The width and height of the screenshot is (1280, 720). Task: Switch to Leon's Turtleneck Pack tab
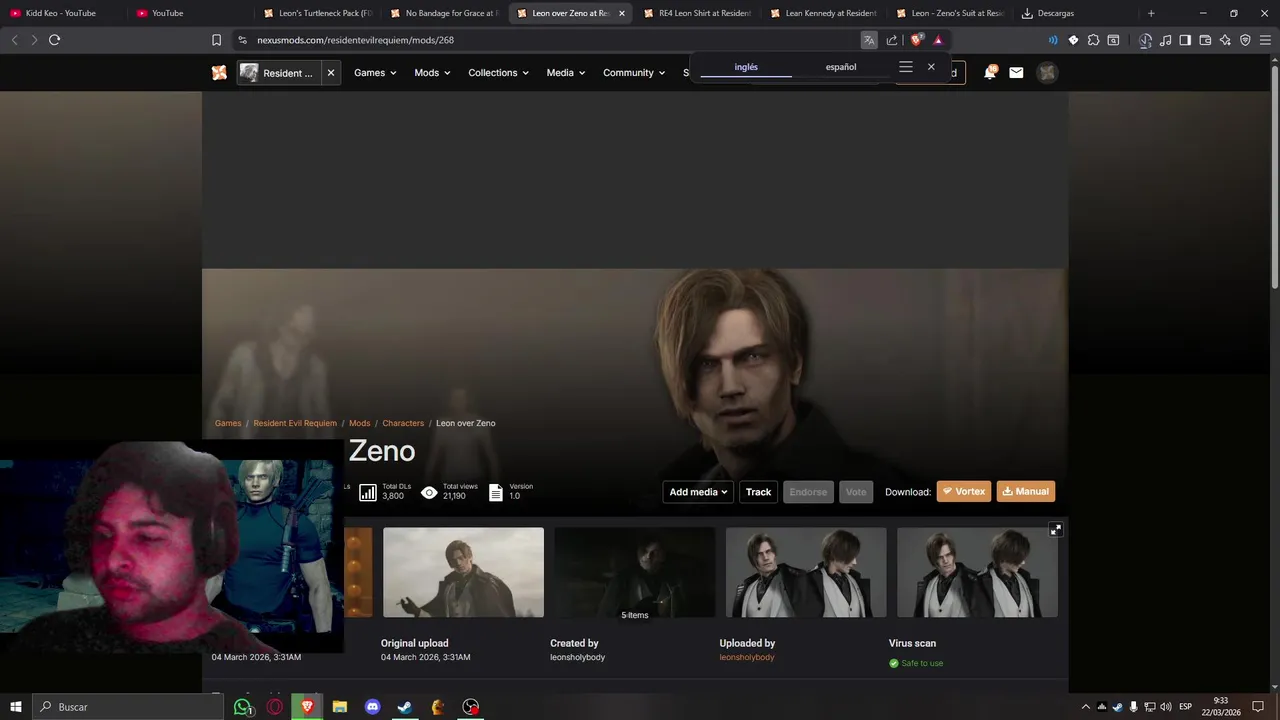[318, 13]
